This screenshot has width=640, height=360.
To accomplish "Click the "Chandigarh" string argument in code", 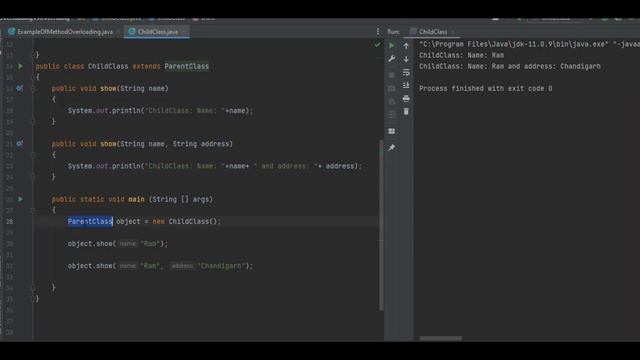I will pos(221,266).
